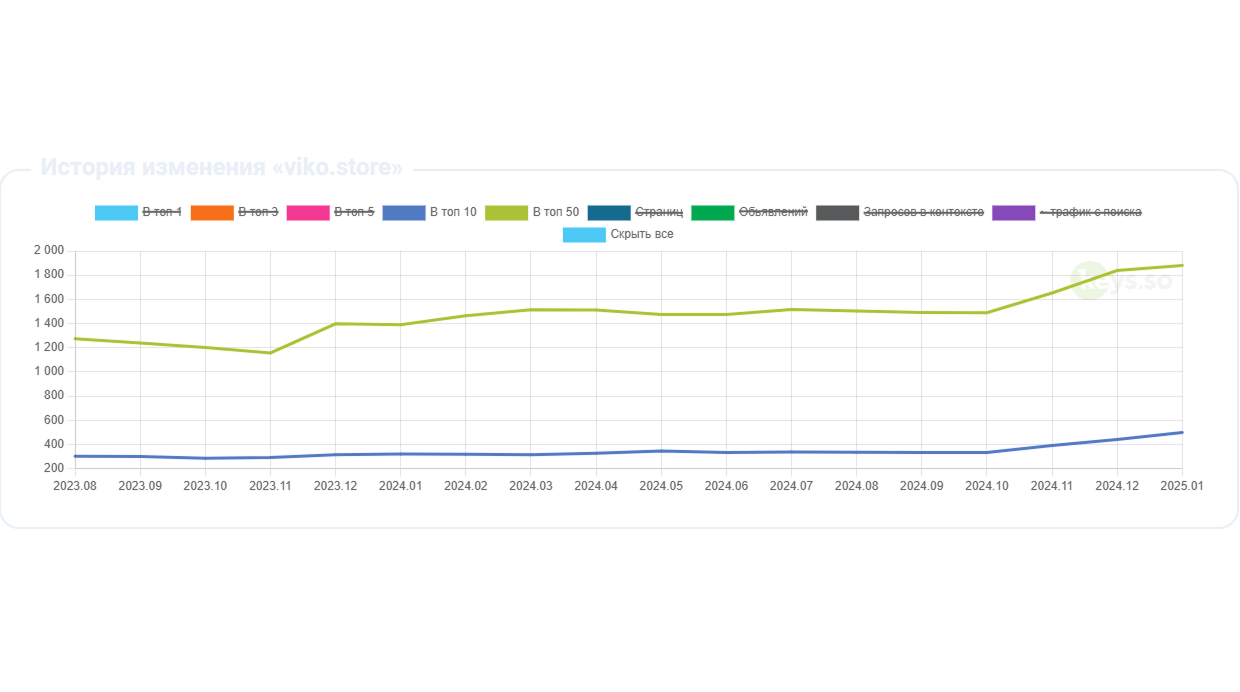
Task: Click the purple traffic legend swatch
Action: pos(1014,212)
